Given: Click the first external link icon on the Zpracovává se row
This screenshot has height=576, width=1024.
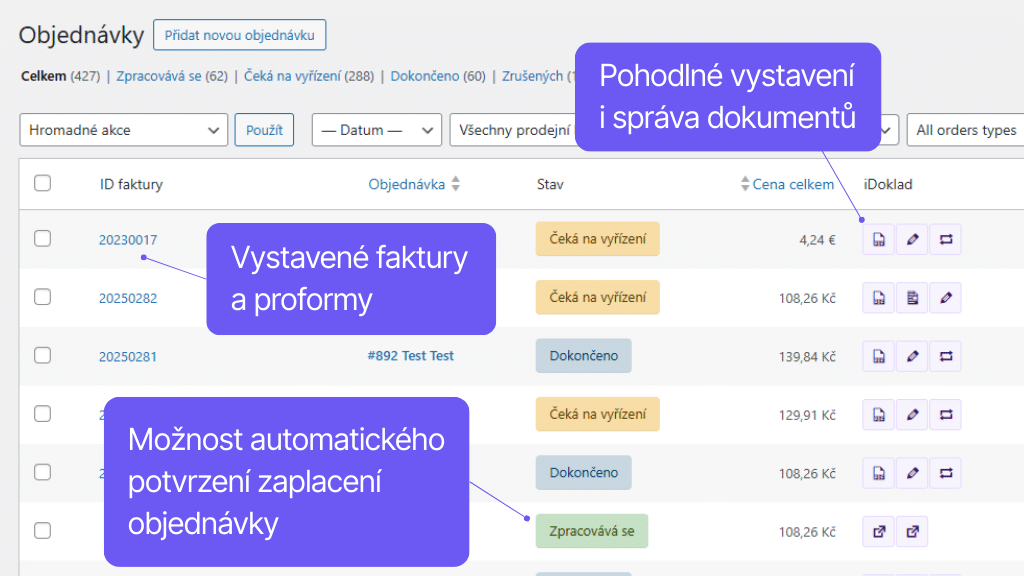Looking at the screenshot, I should [878, 531].
